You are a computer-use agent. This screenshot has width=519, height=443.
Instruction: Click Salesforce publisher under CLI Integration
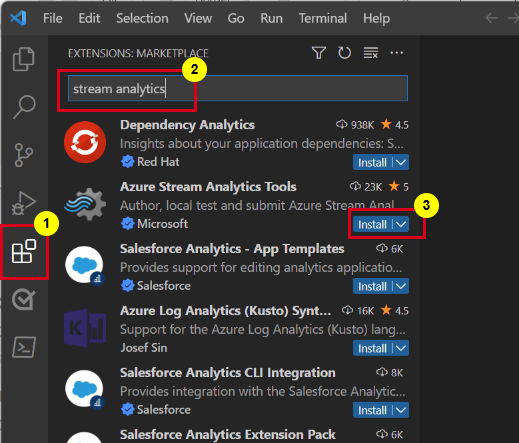164,410
